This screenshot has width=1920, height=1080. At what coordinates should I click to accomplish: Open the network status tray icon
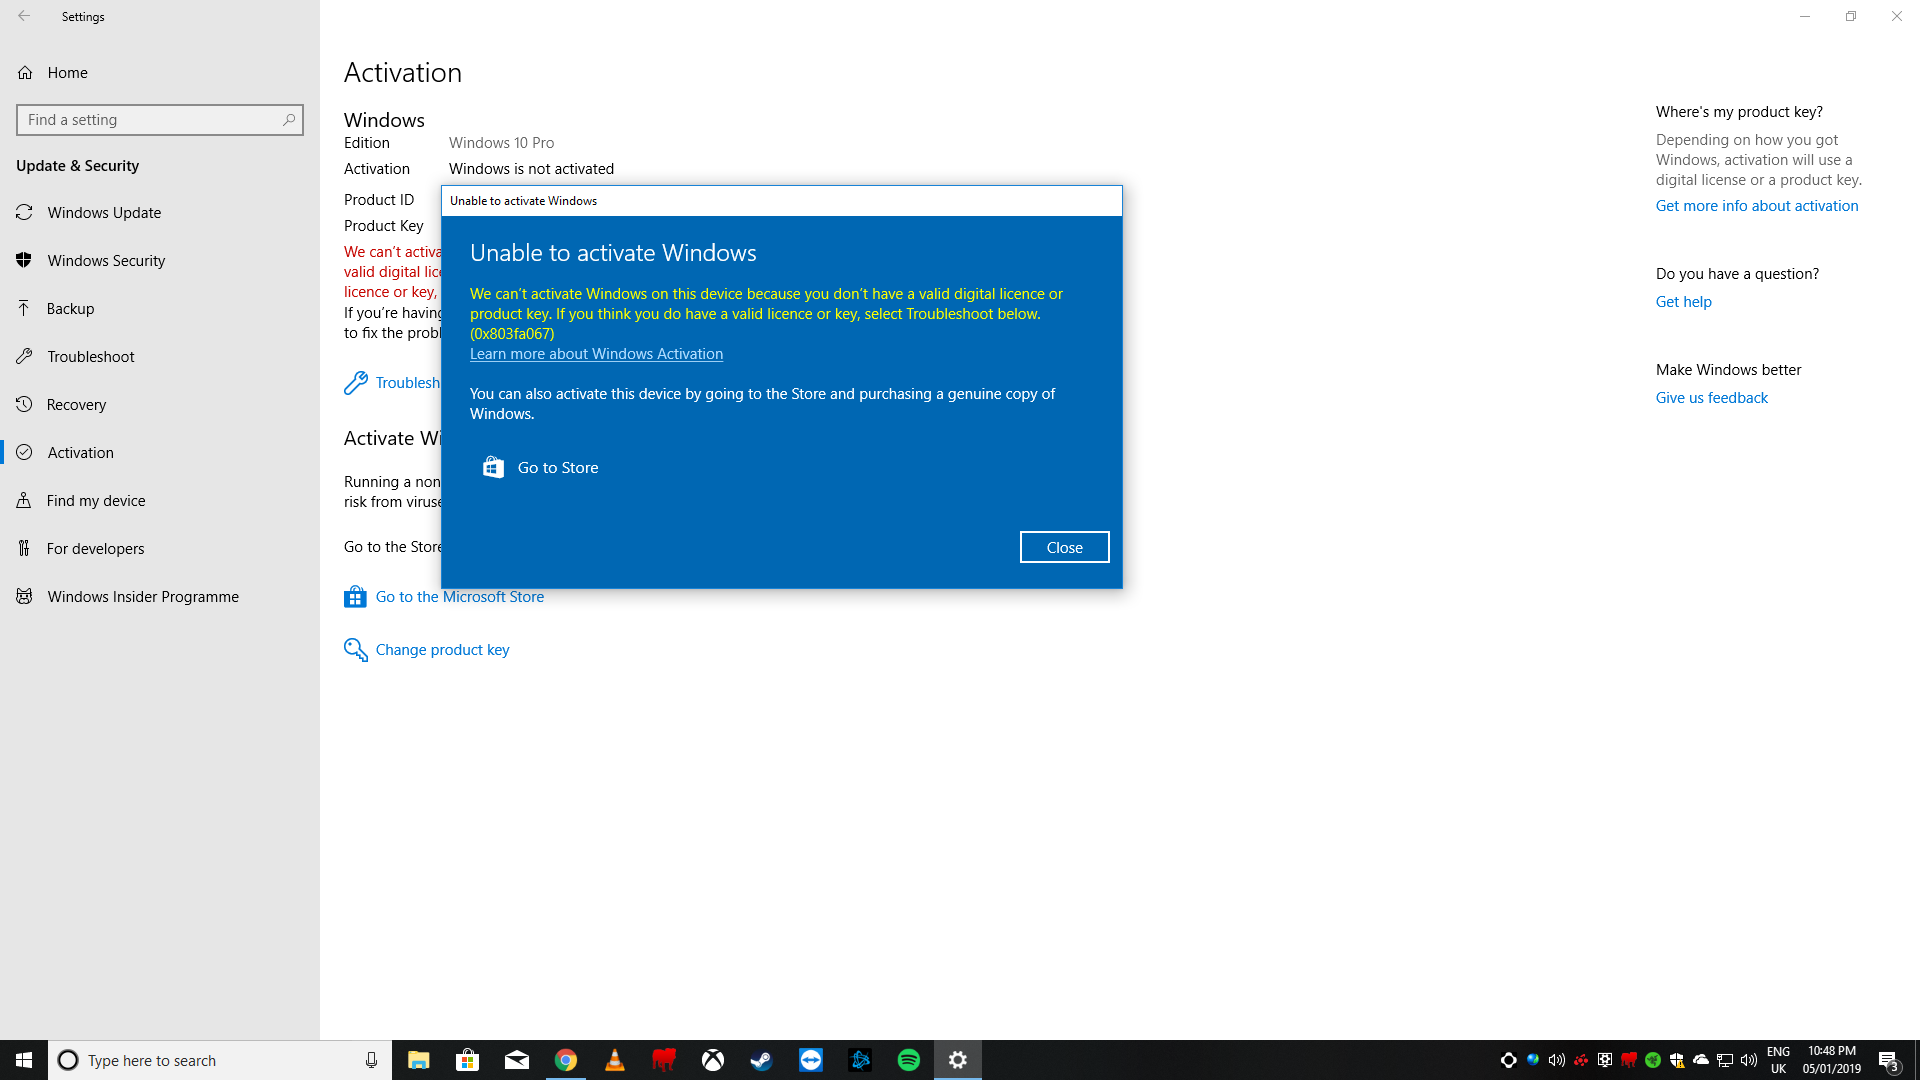click(x=1725, y=1060)
